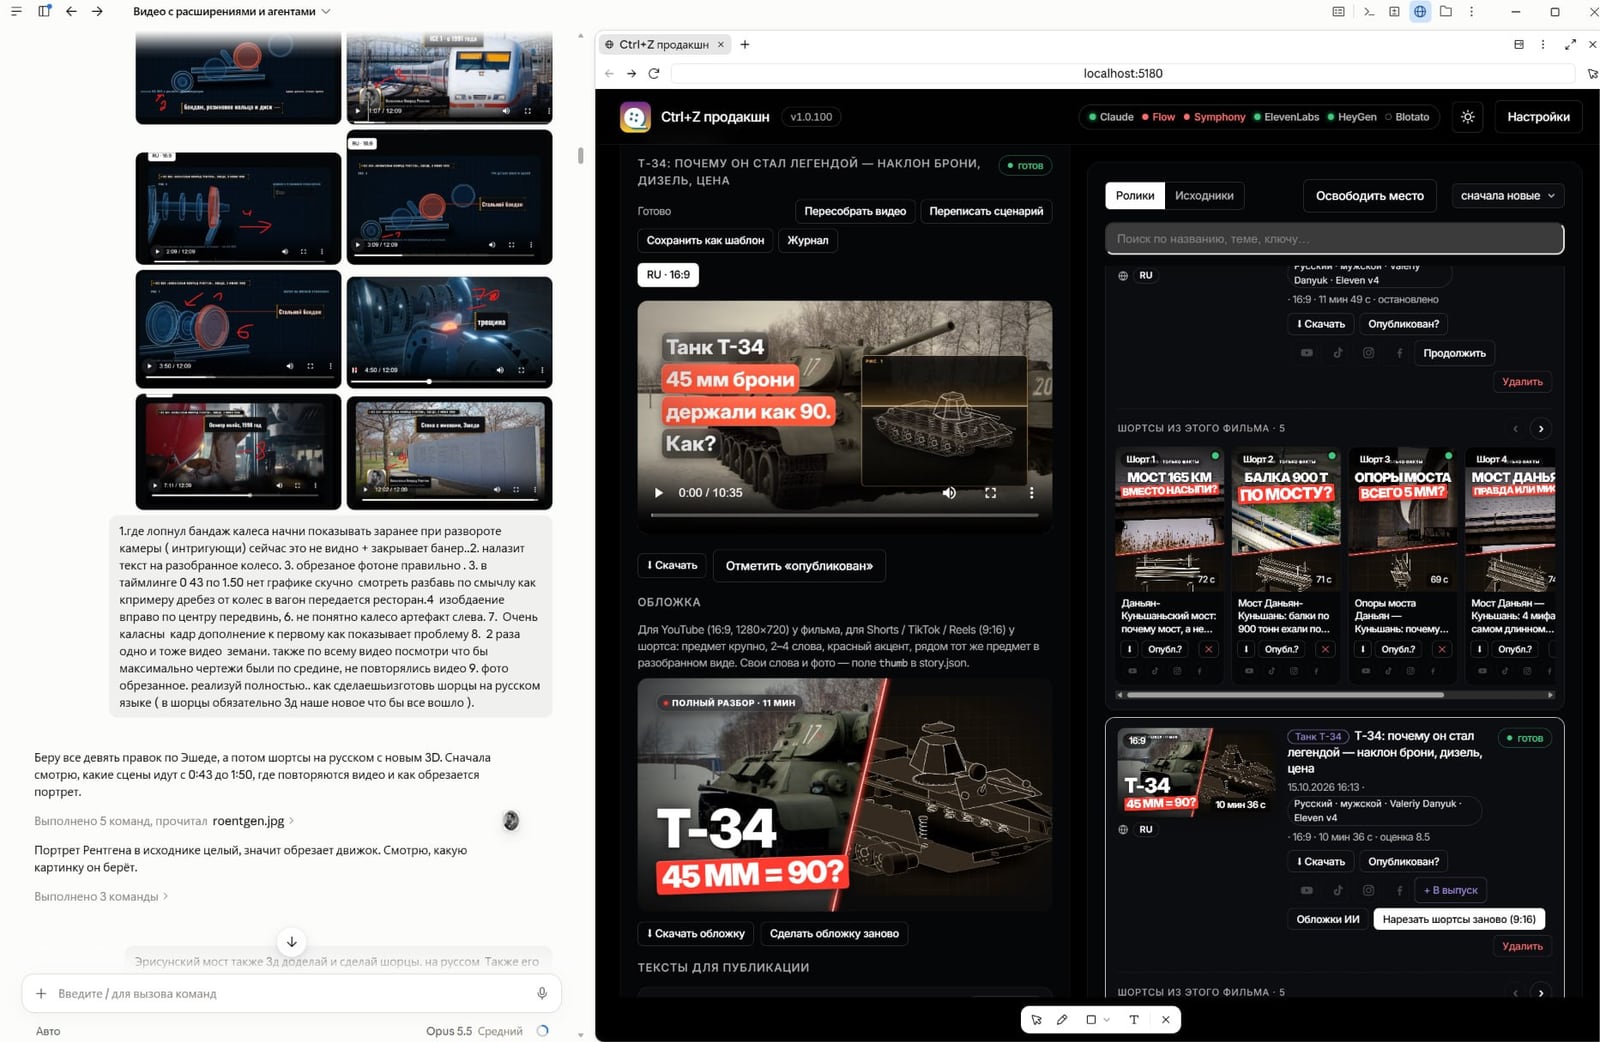Image resolution: width=1600 pixels, height=1042 pixels.
Task: Open the «сначала новые» sort dropdown
Action: tap(1508, 196)
